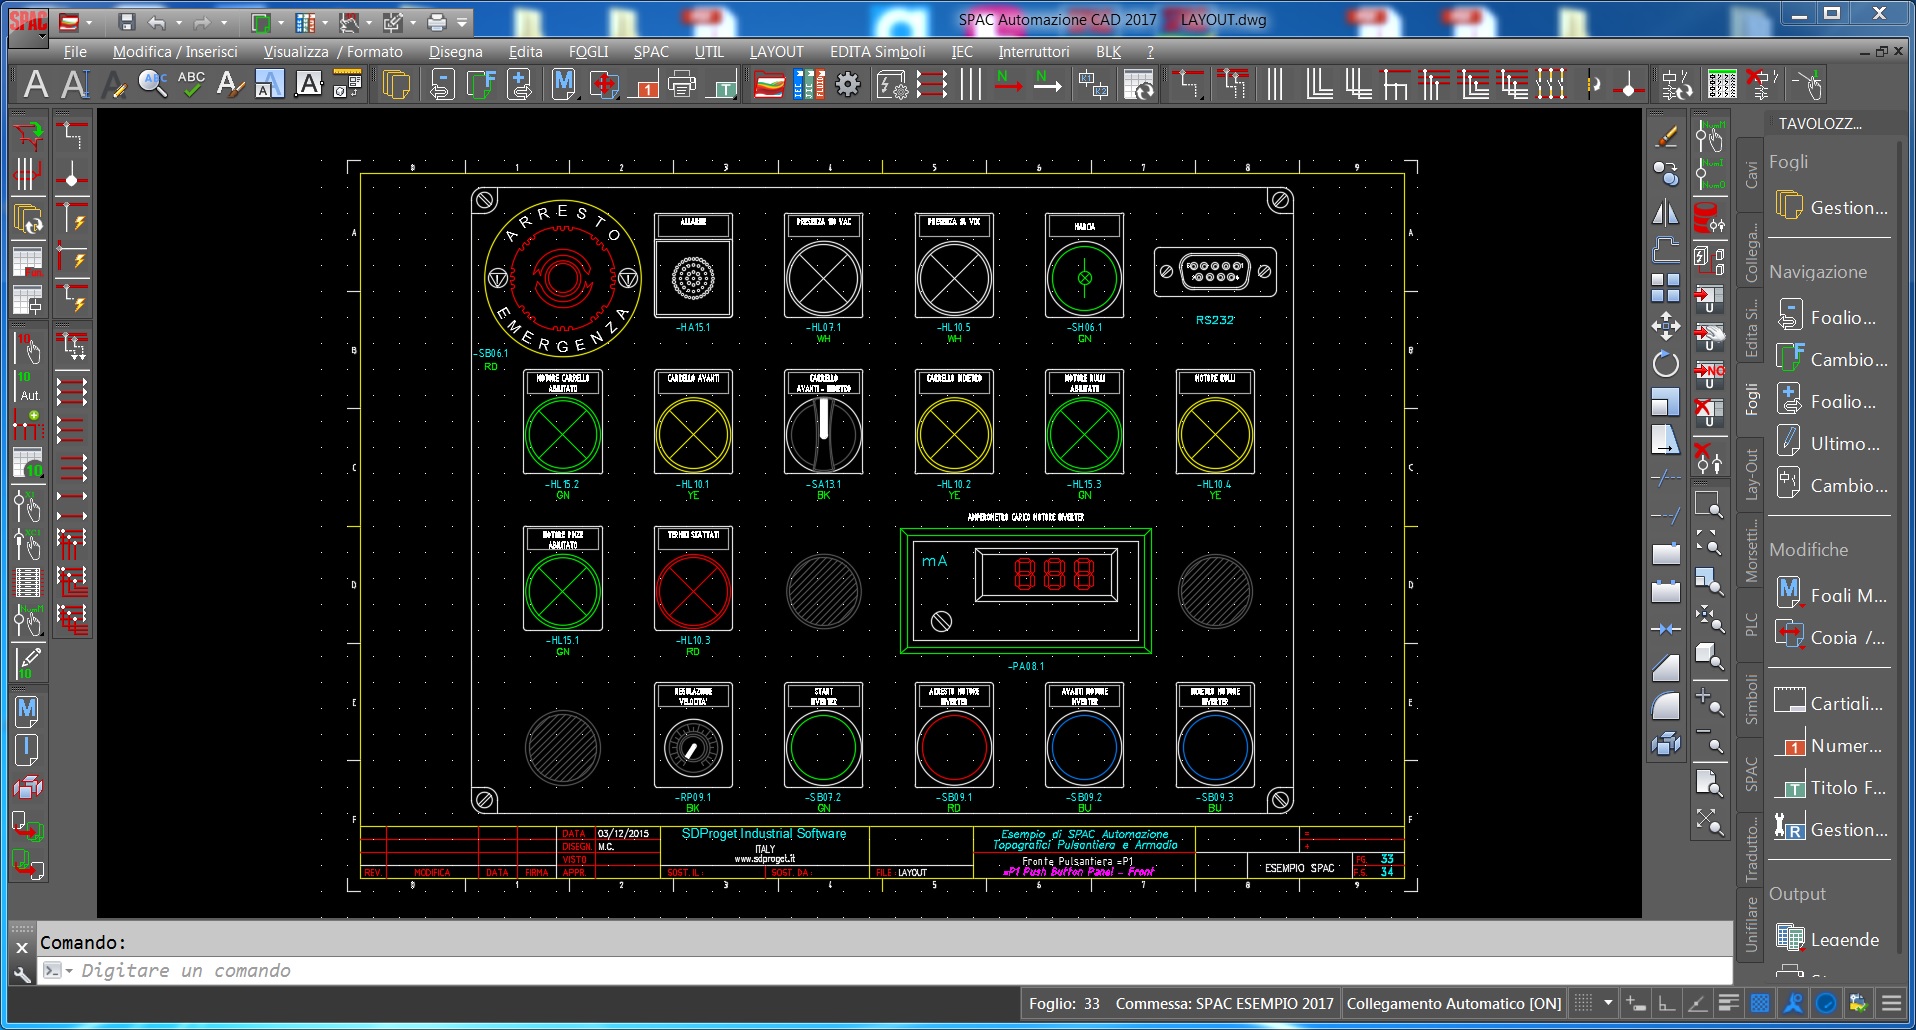The width and height of the screenshot is (1916, 1030).
Task: Toggle dynamic input in status bar
Action: (1636, 1003)
